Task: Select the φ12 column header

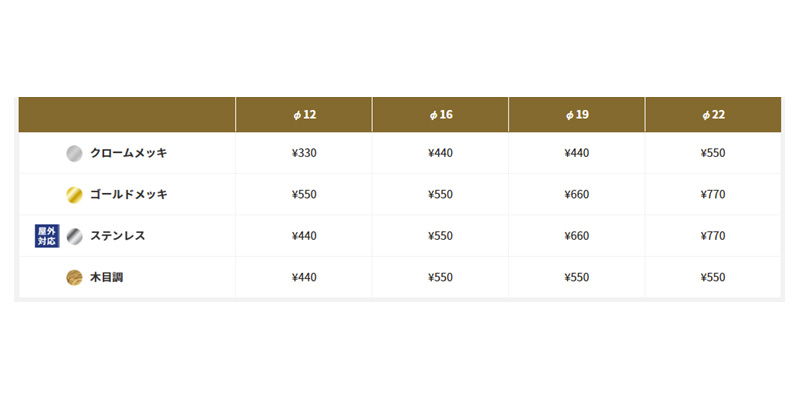Action: pos(304,115)
